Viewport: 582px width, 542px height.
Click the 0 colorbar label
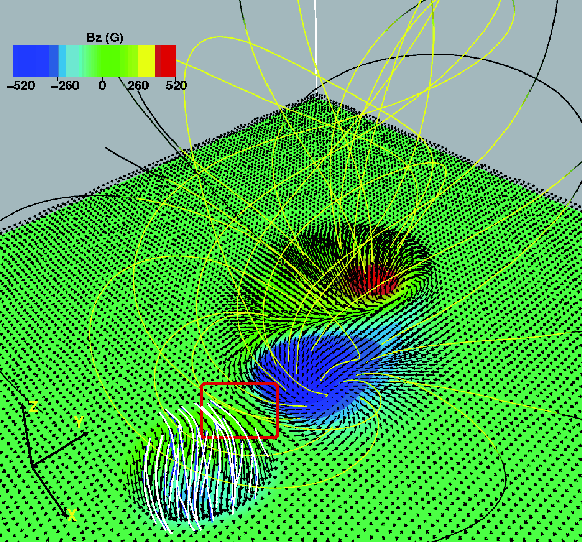pos(102,86)
